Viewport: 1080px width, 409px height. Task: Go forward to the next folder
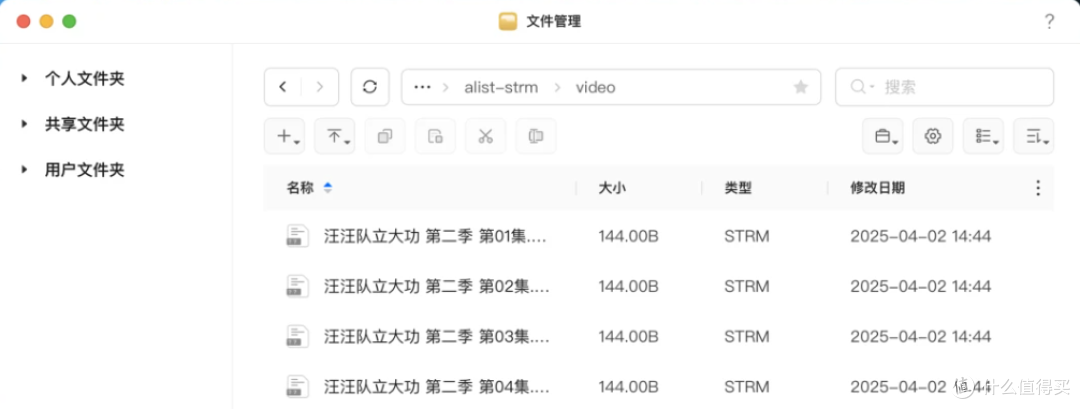point(320,87)
